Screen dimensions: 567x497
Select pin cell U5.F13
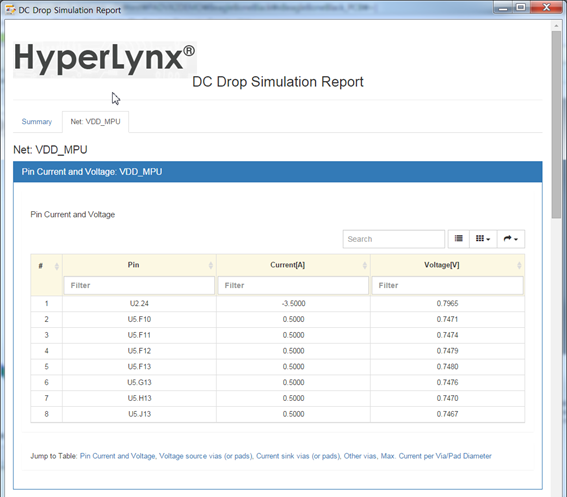click(139, 367)
